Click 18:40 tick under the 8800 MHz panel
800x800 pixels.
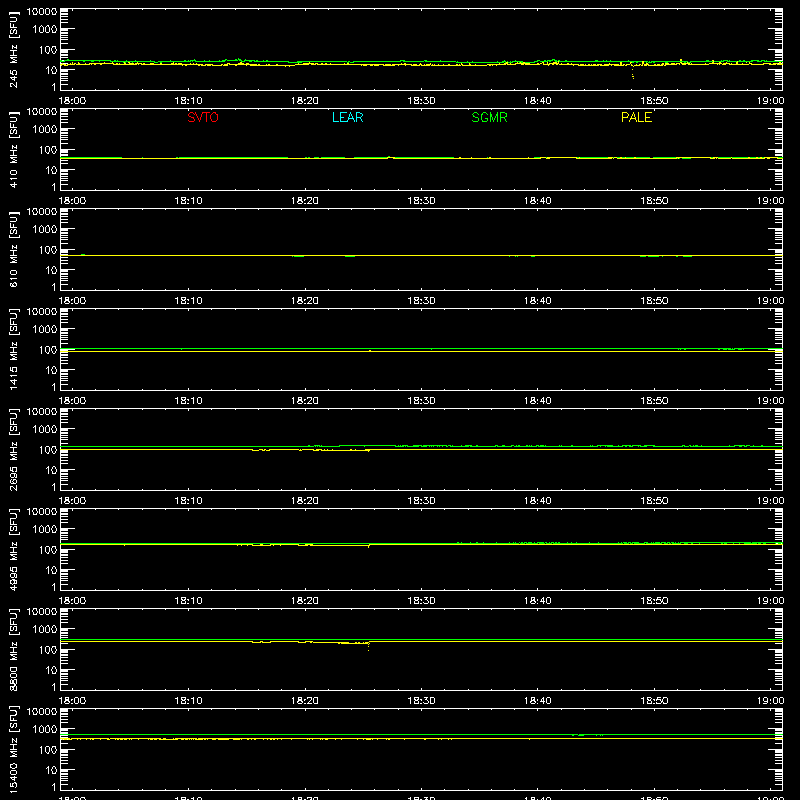point(538,701)
